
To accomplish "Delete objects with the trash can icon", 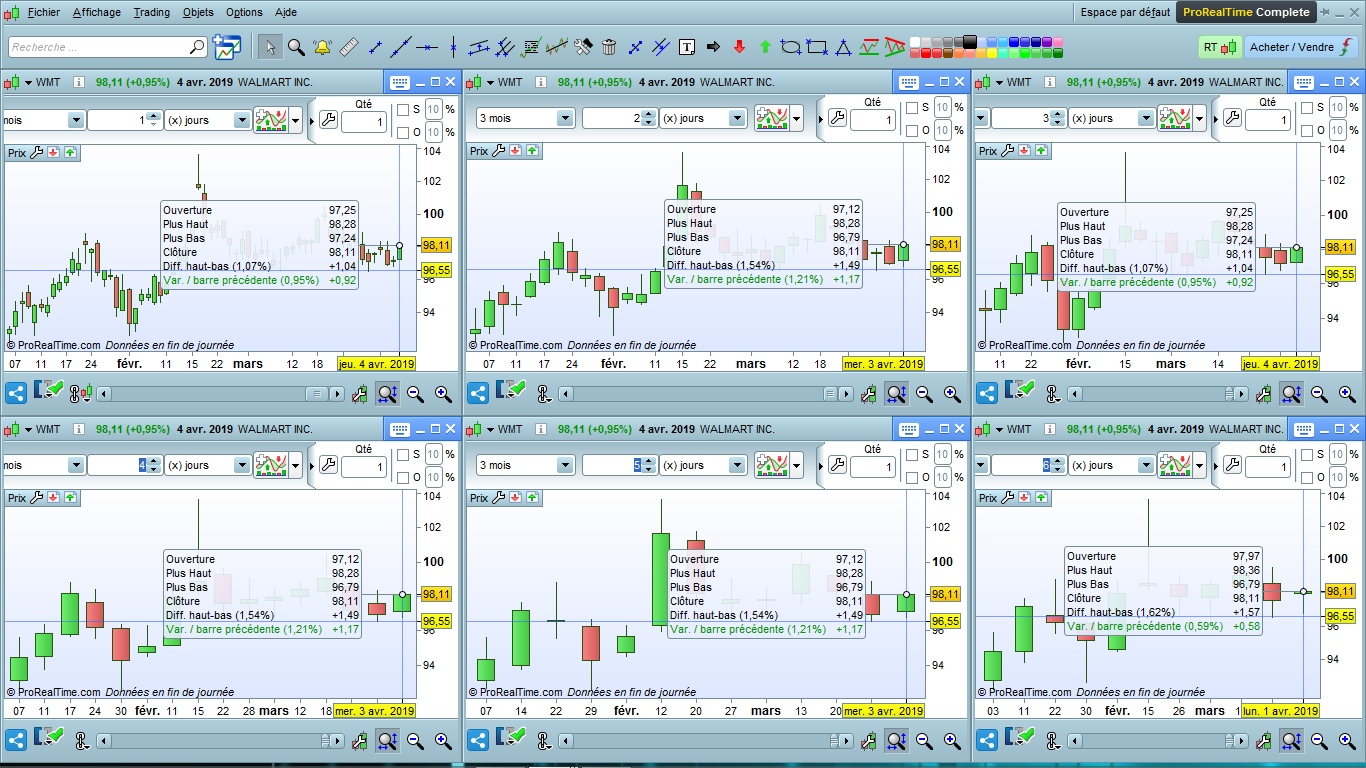I will pyautogui.click(x=609, y=47).
